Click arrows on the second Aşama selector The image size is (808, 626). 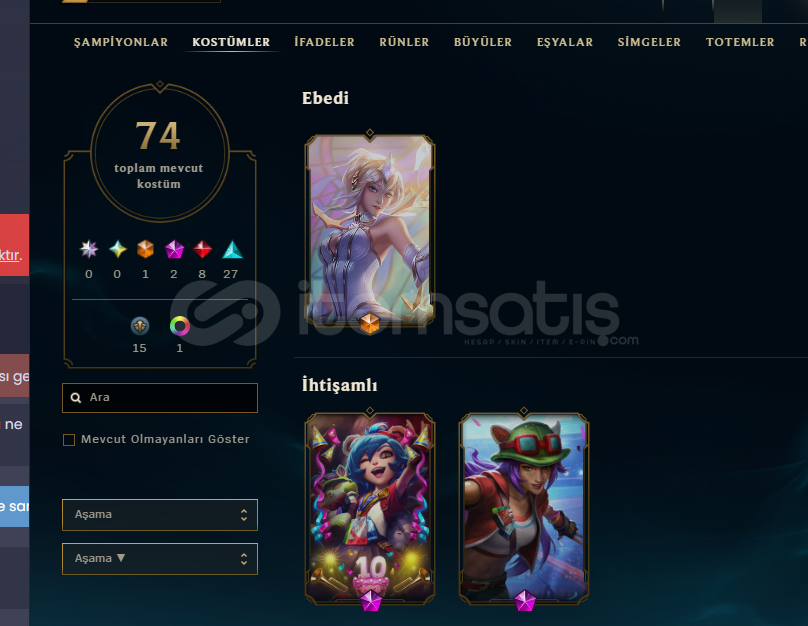click(244, 559)
